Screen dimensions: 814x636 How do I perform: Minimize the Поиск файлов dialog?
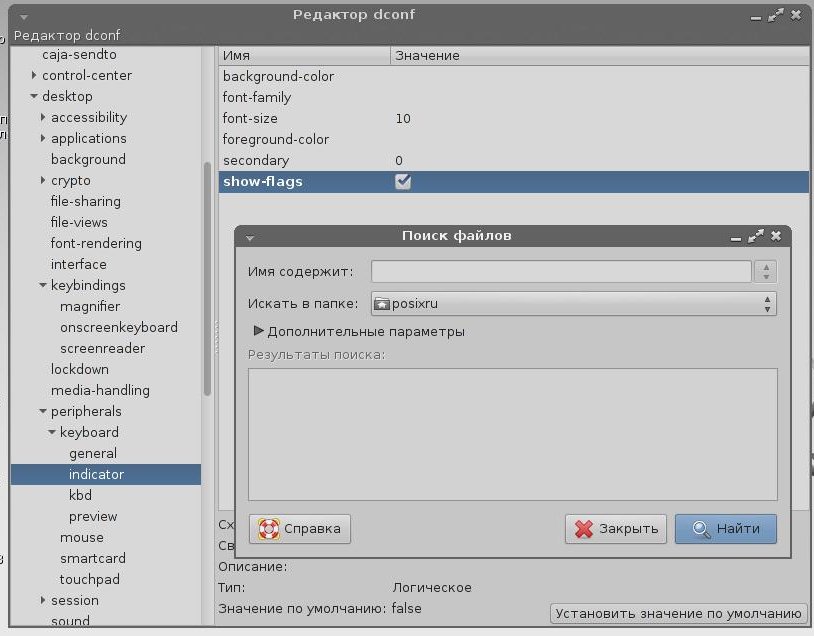point(736,239)
